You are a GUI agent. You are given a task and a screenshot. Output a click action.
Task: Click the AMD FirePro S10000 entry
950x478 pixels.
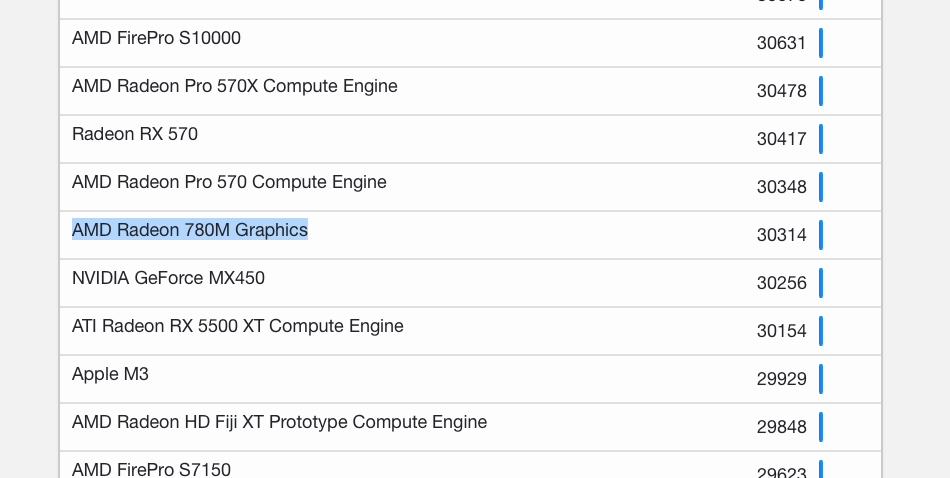pos(156,38)
